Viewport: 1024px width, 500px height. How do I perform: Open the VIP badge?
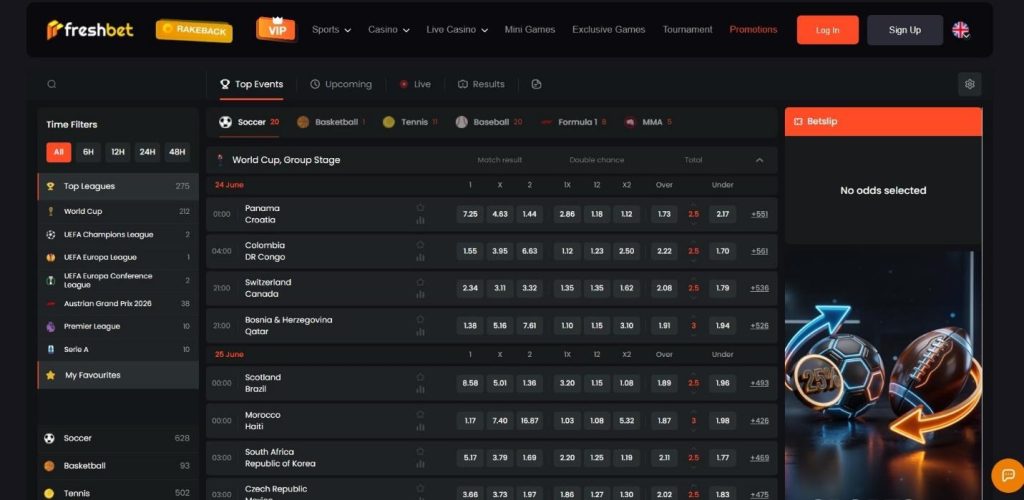click(276, 29)
